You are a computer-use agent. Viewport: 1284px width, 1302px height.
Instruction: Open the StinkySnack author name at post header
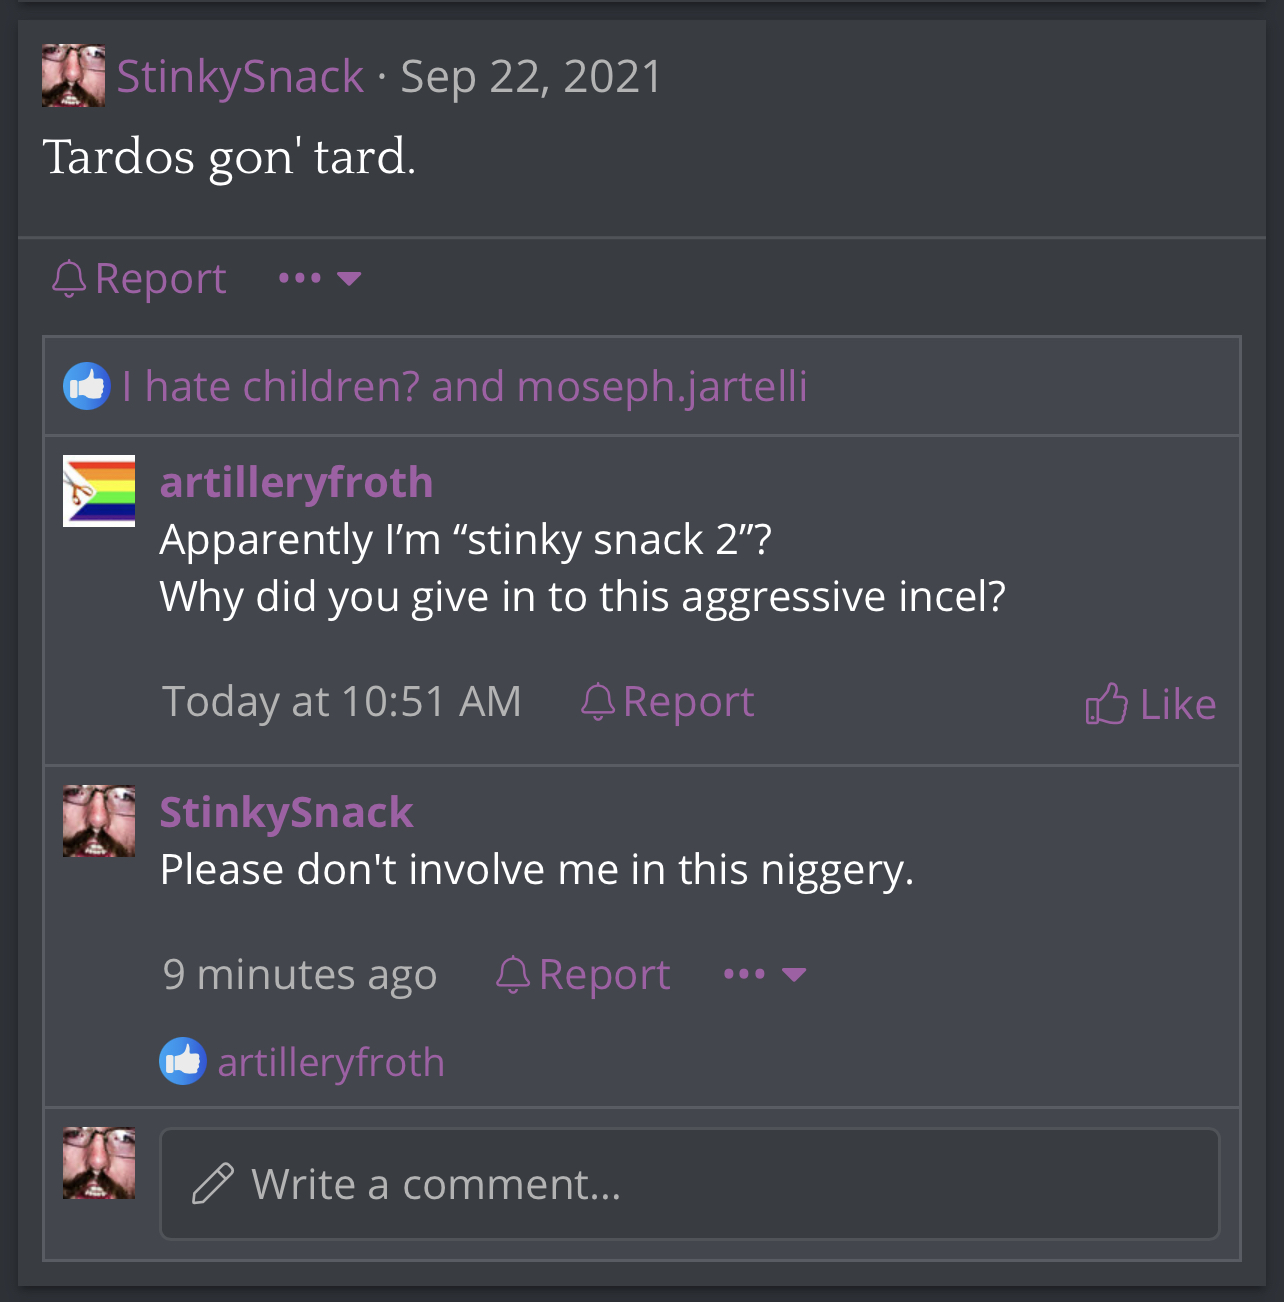point(240,76)
